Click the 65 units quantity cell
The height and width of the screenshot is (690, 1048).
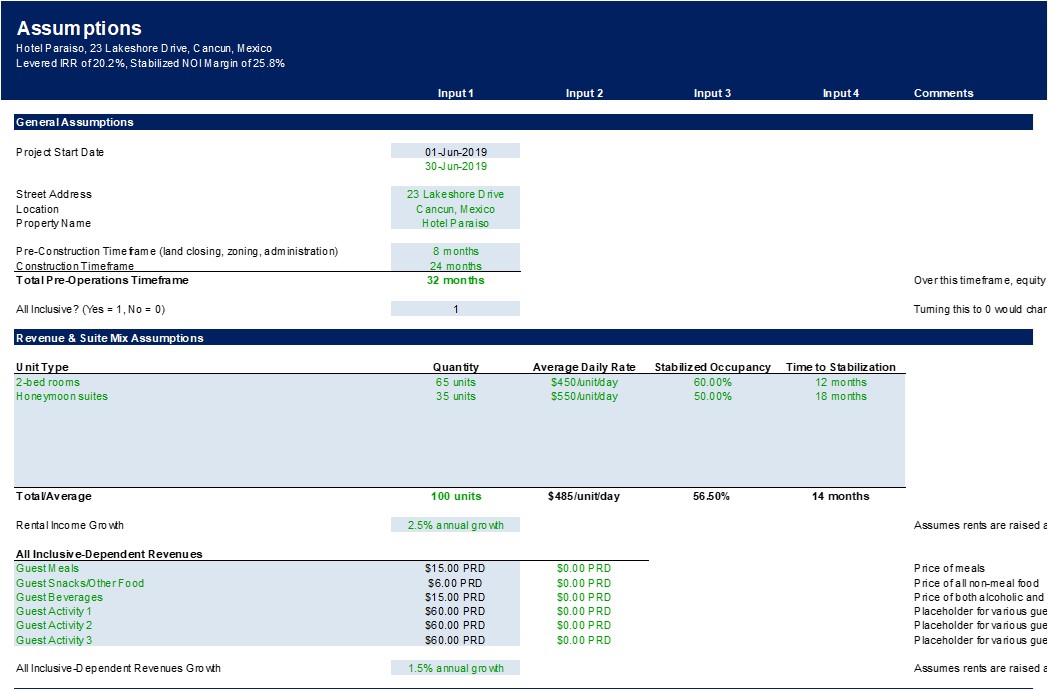(455, 382)
